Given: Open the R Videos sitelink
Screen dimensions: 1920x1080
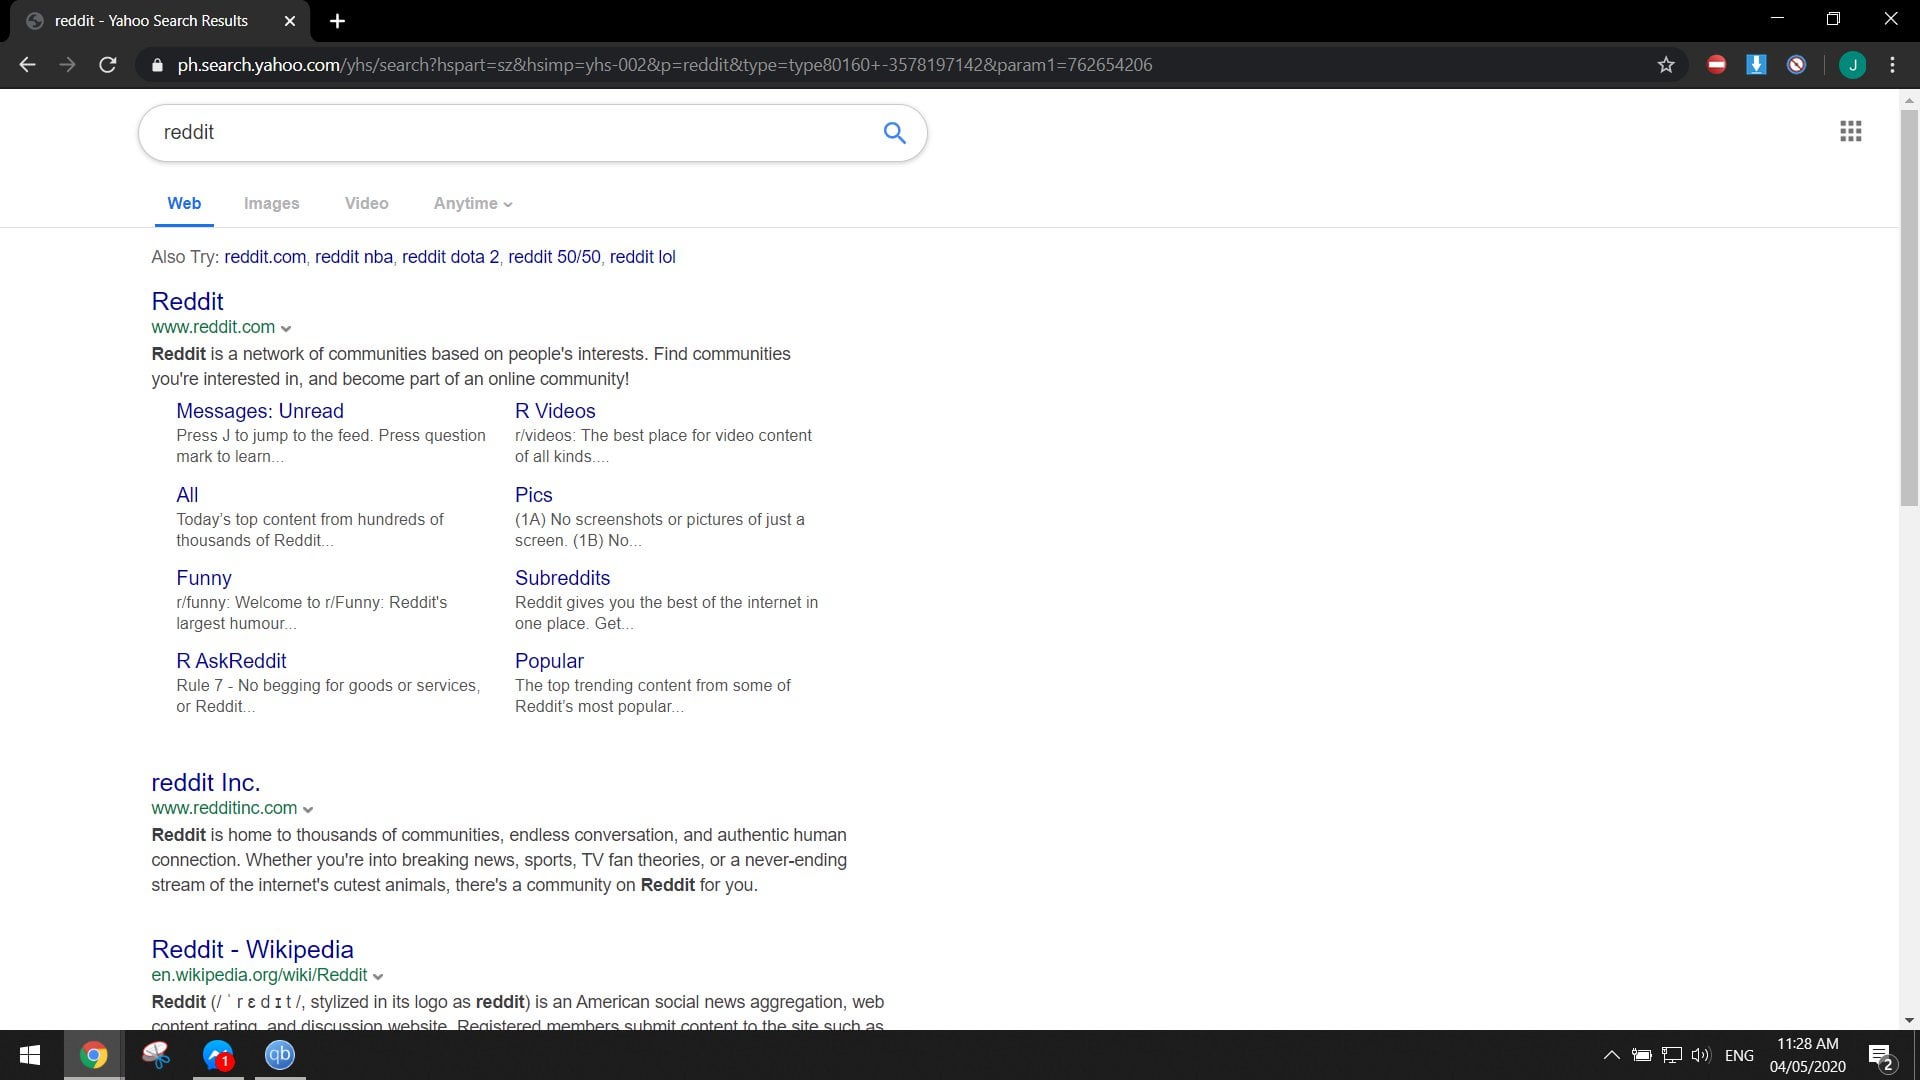Looking at the screenshot, I should click(x=555, y=411).
